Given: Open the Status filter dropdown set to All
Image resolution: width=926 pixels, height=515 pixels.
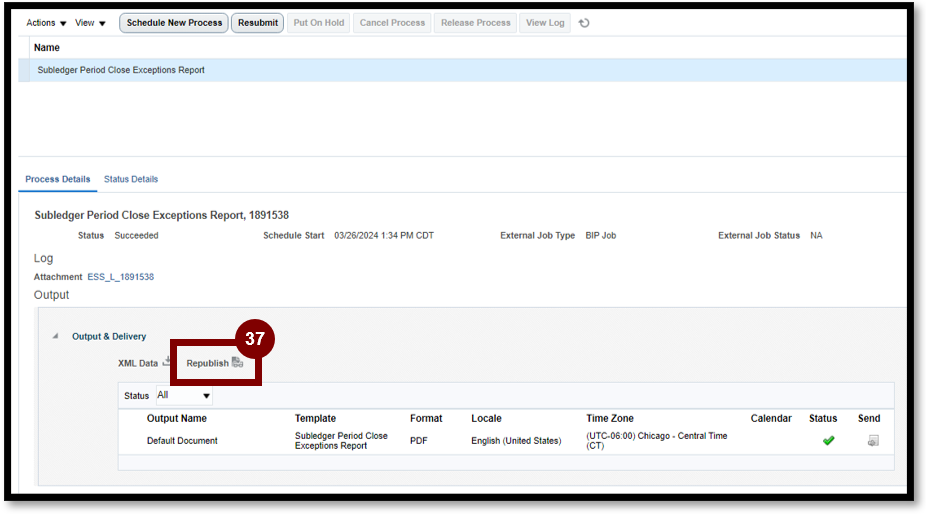Looking at the screenshot, I should point(184,396).
